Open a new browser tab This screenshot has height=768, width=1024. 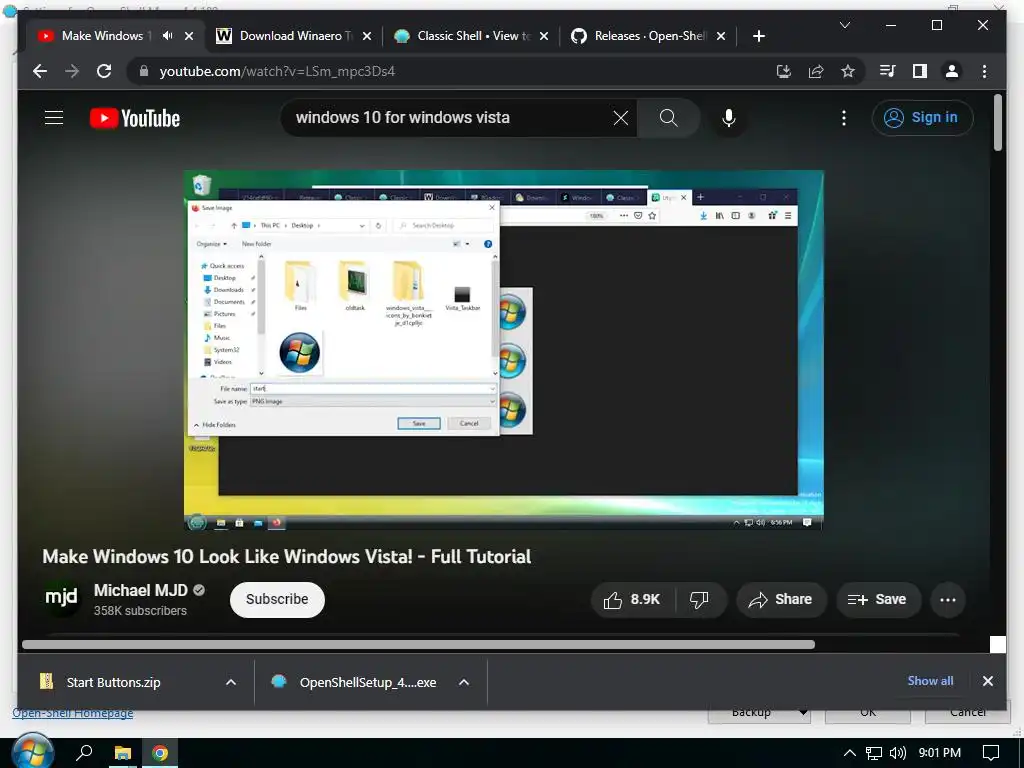pyautogui.click(x=758, y=36)
